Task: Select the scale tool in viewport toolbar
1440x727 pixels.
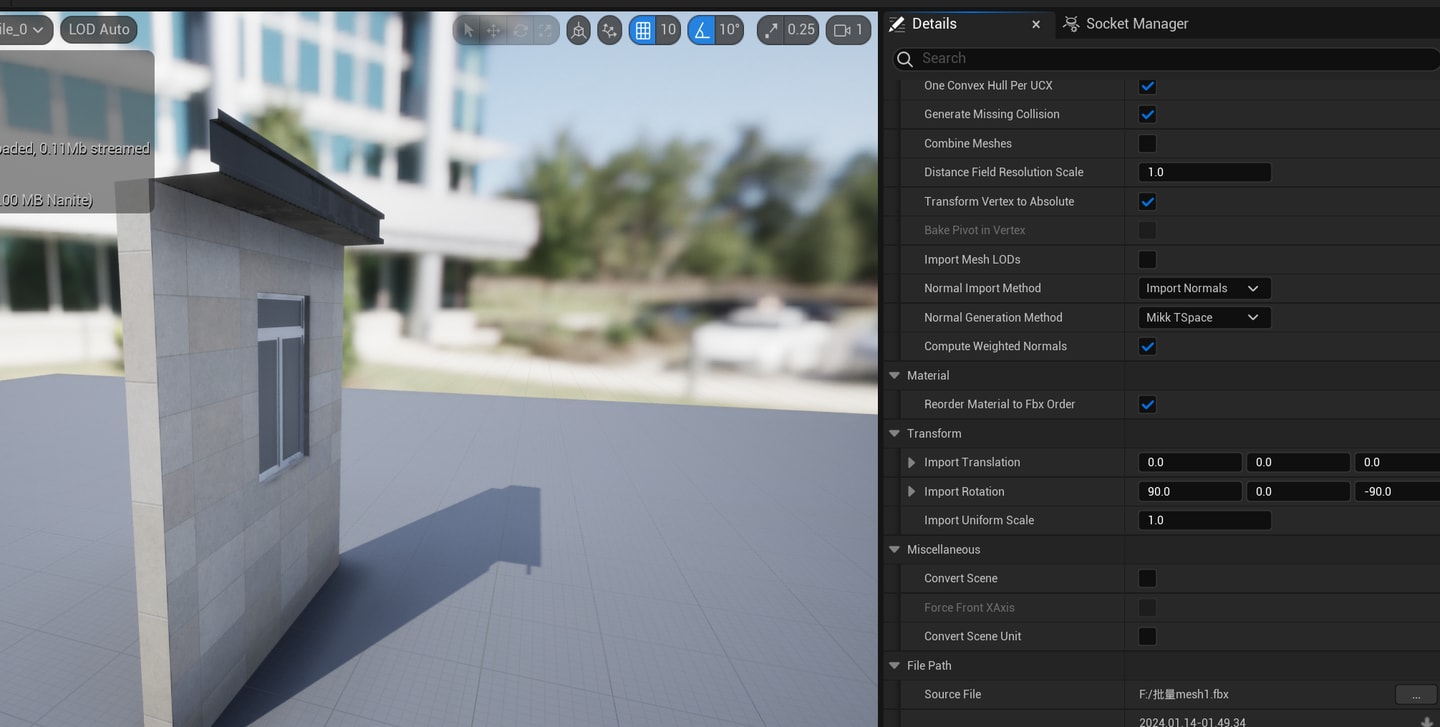Action: [545, 30]
